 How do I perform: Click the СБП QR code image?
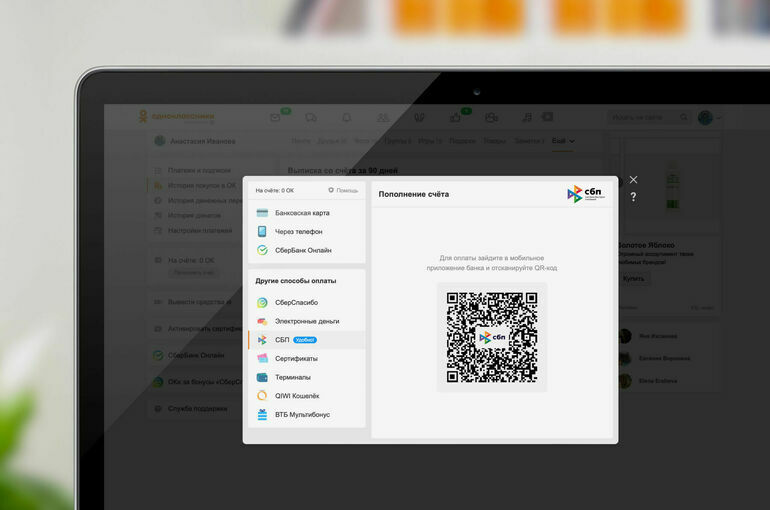click(x=492, y=337)
